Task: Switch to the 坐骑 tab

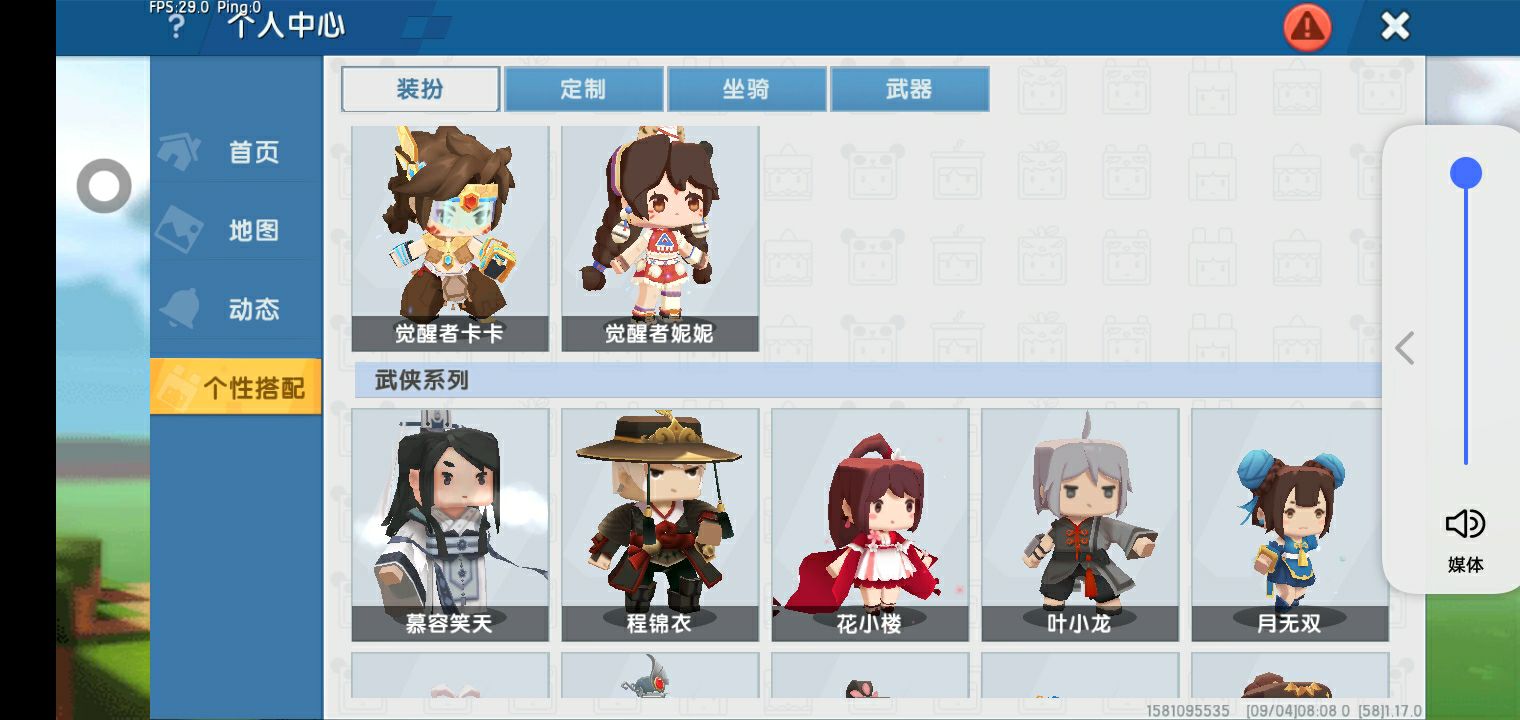Action: (x=747, y=89)
